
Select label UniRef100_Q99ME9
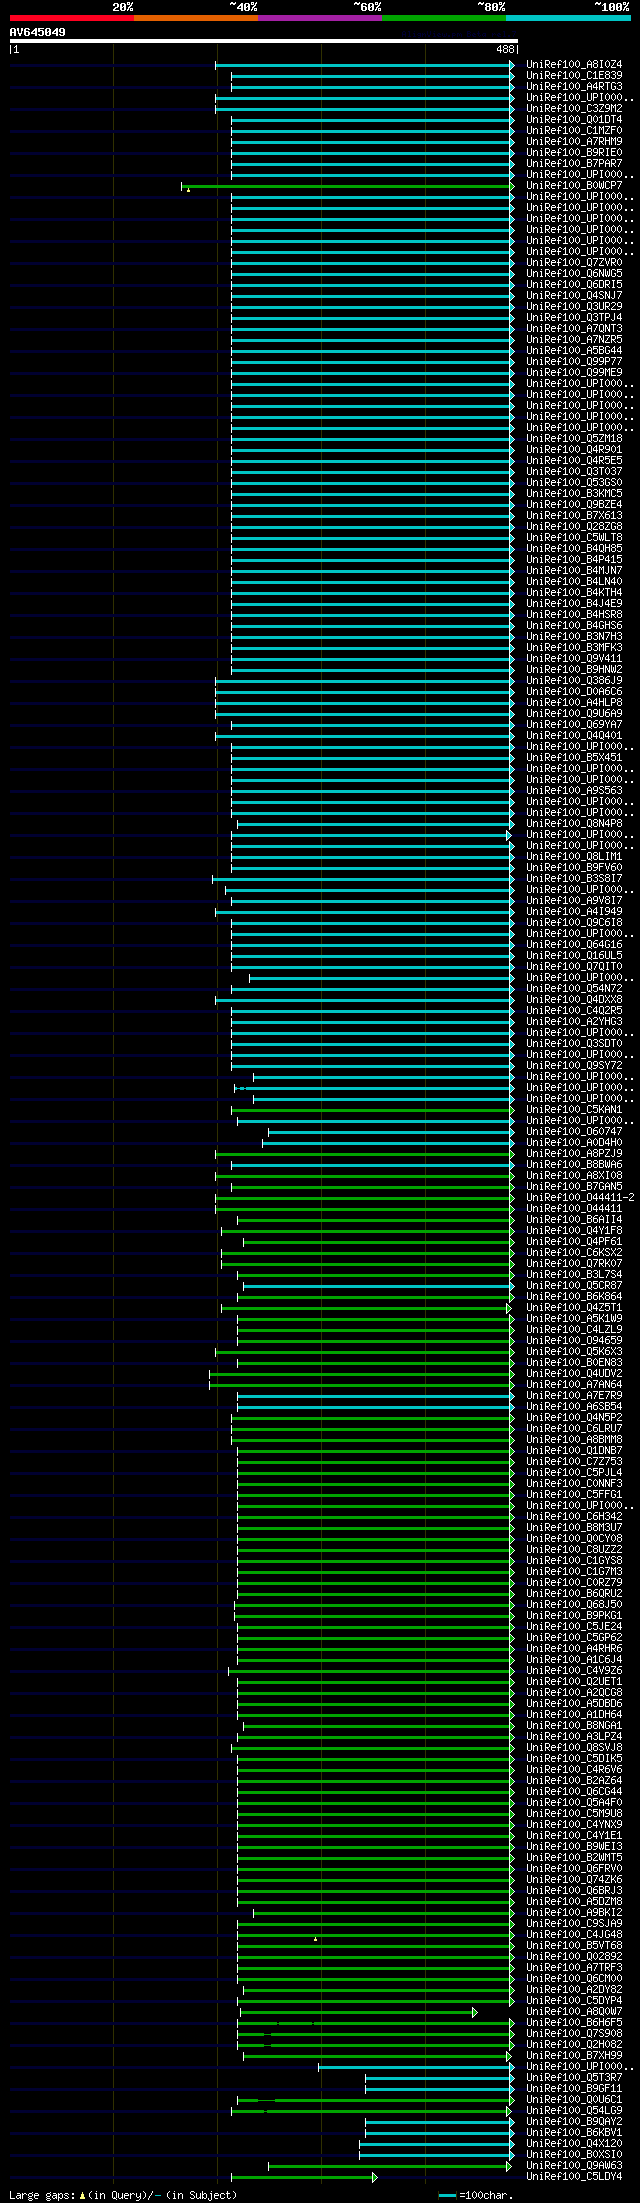click(x=574, y=372)
